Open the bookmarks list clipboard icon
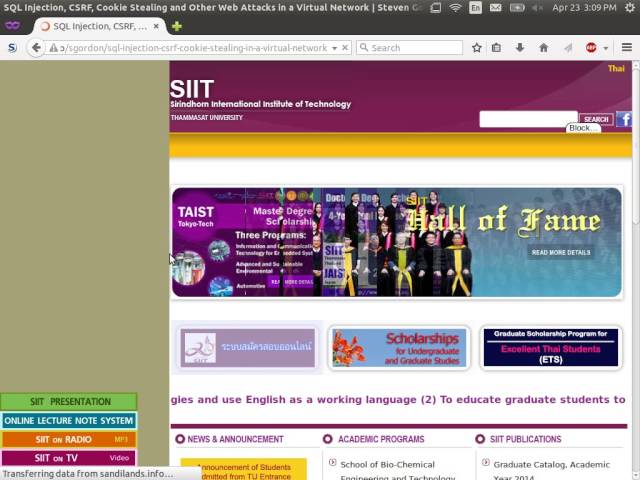Viewport: 640px width, 480px height. 496,48
